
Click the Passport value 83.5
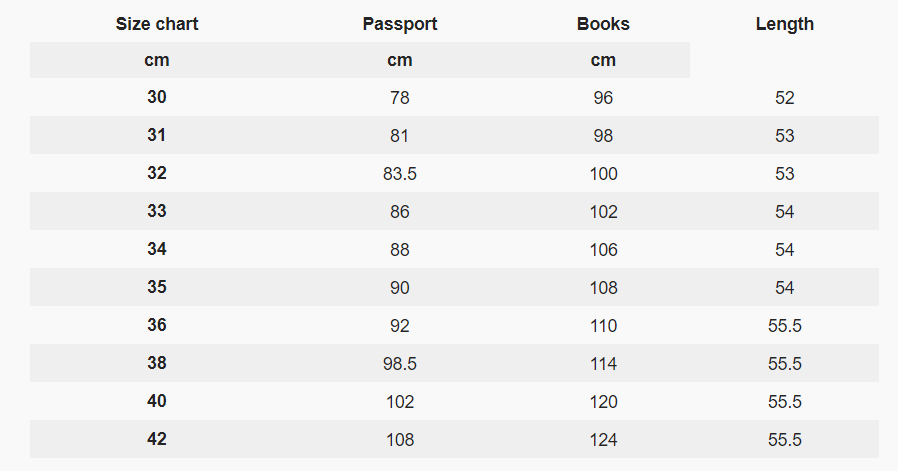click(x=400, y=174)
